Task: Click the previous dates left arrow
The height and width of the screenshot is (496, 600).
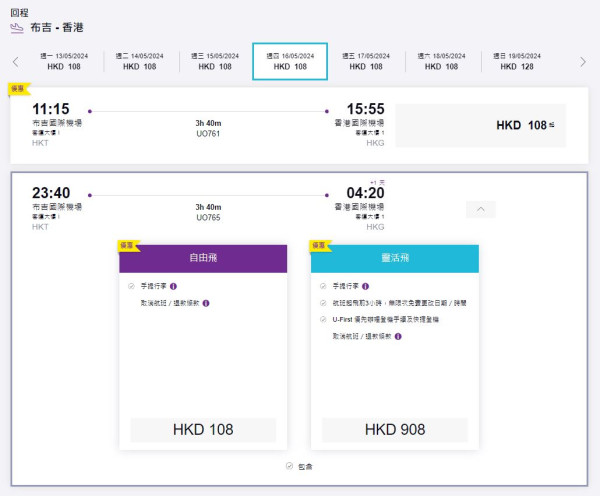Action: coord(15,62)
